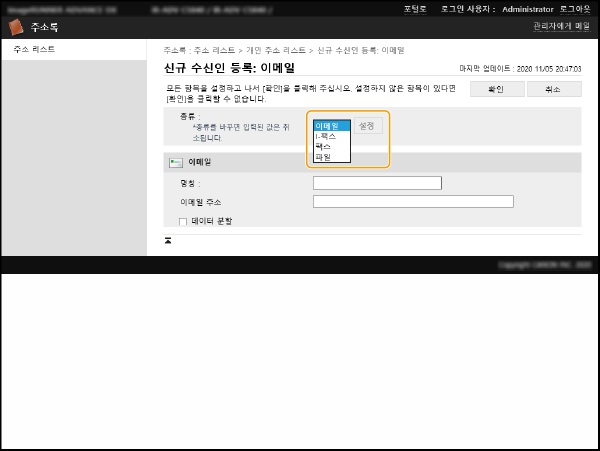Image resolution: width=600 pixels, height=451 pixels.
Task: Click the scroll-to-top arrow icon
Action: (x=168, y=241)
